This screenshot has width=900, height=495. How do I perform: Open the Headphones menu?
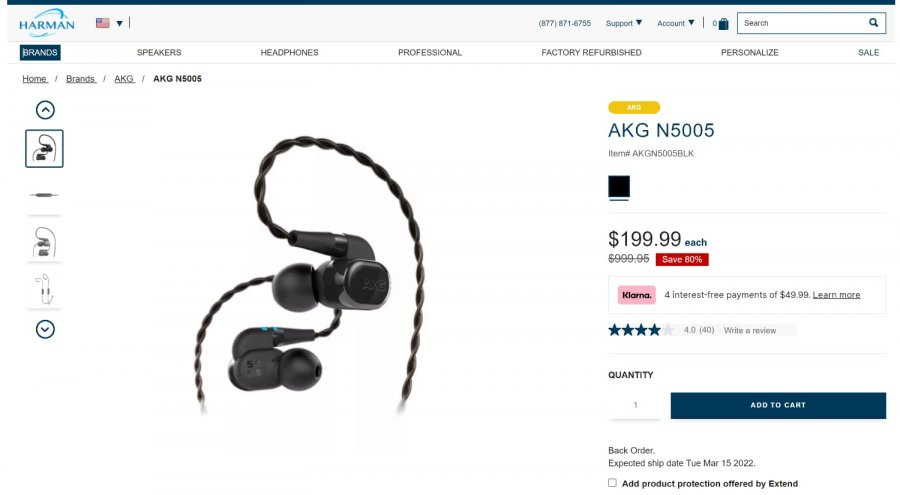pyautogui.click(x=289, y=52)
